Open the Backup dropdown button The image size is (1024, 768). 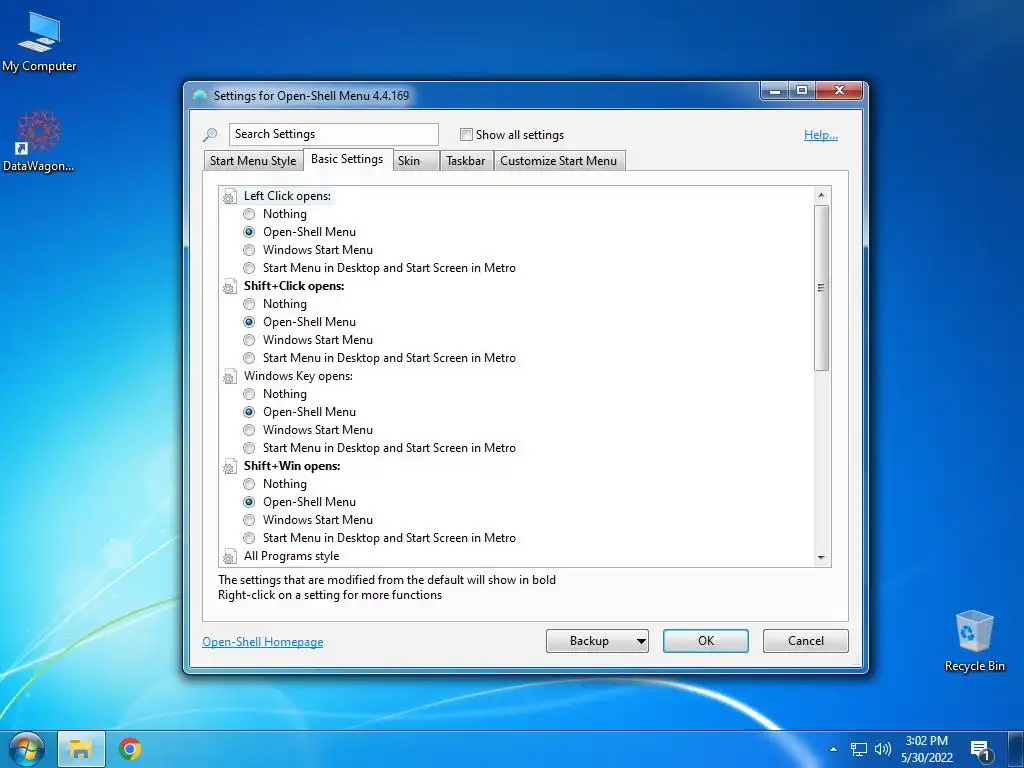[597, 641]
